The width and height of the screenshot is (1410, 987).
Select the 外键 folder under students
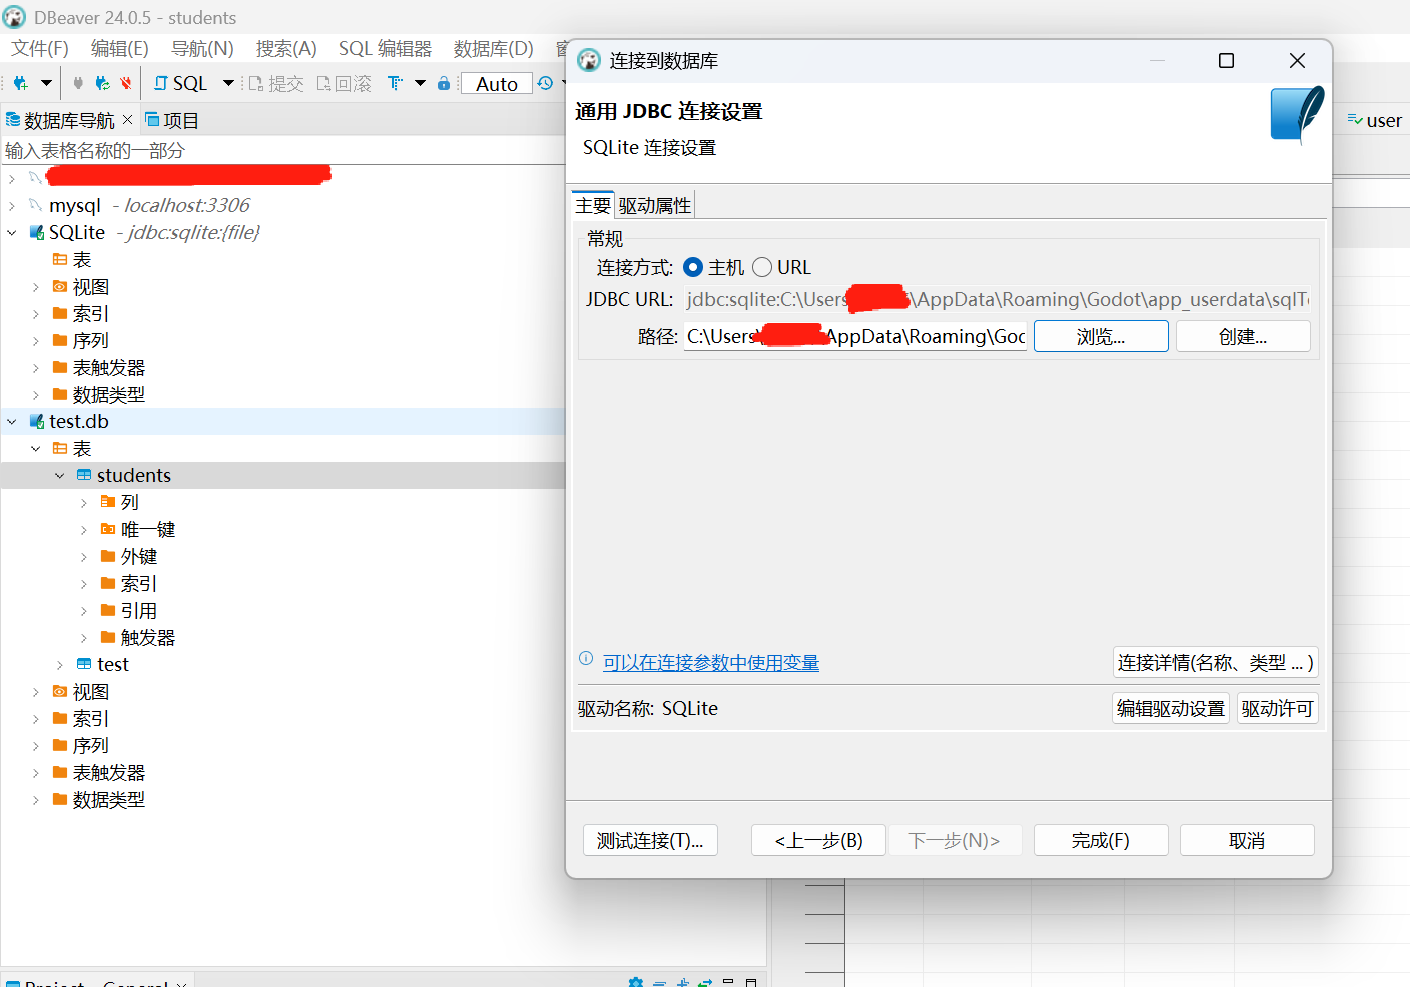tap(138, 556)
